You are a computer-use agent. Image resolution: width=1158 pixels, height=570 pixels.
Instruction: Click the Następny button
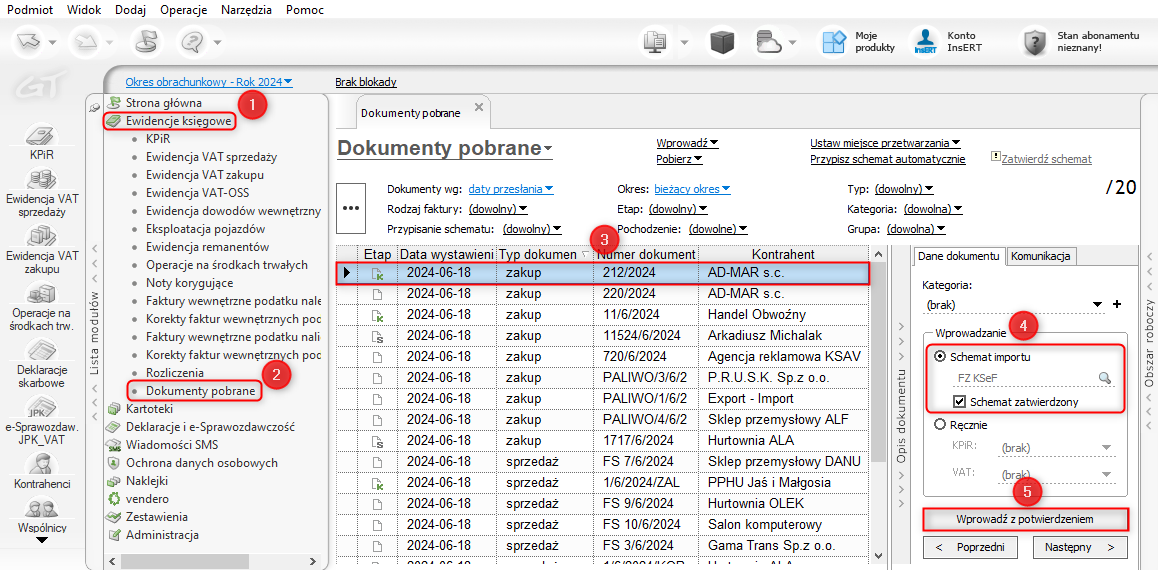1079,548
